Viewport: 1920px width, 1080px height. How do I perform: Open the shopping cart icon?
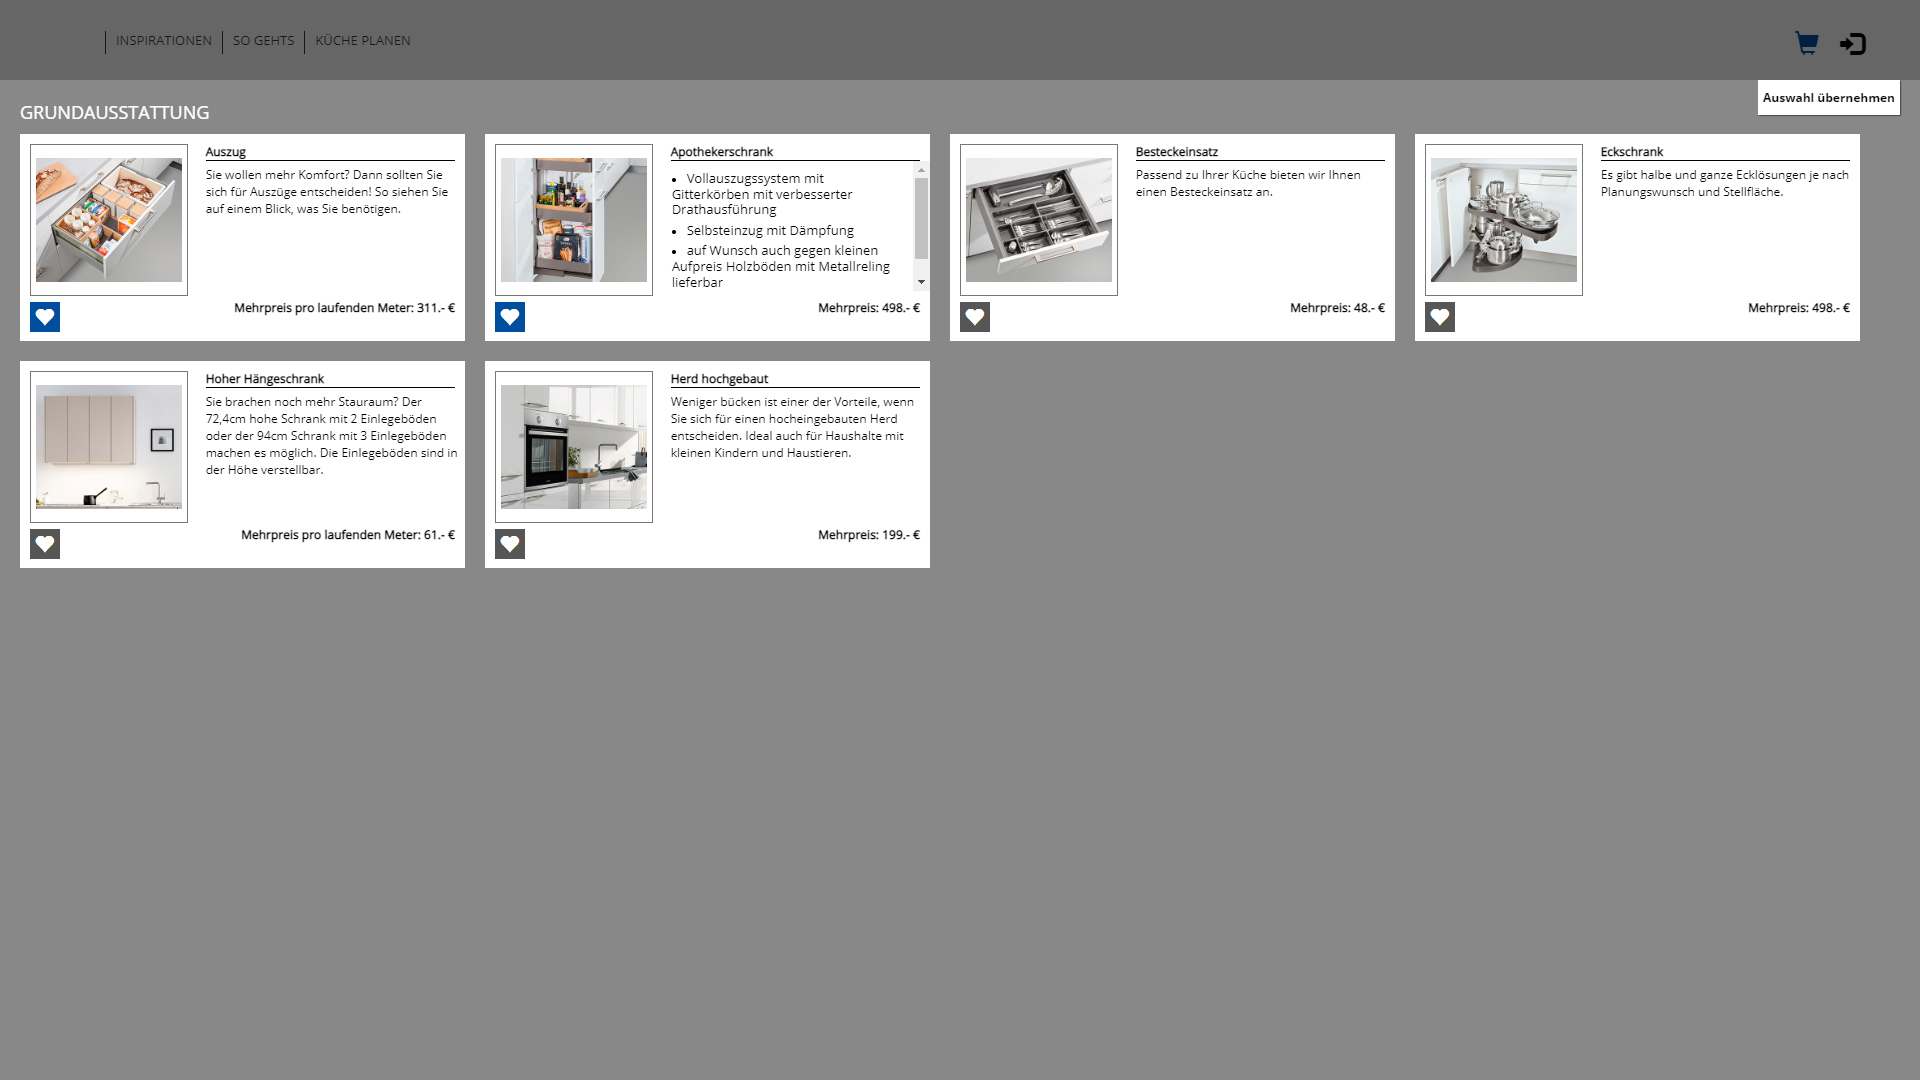pos(1806,43)
